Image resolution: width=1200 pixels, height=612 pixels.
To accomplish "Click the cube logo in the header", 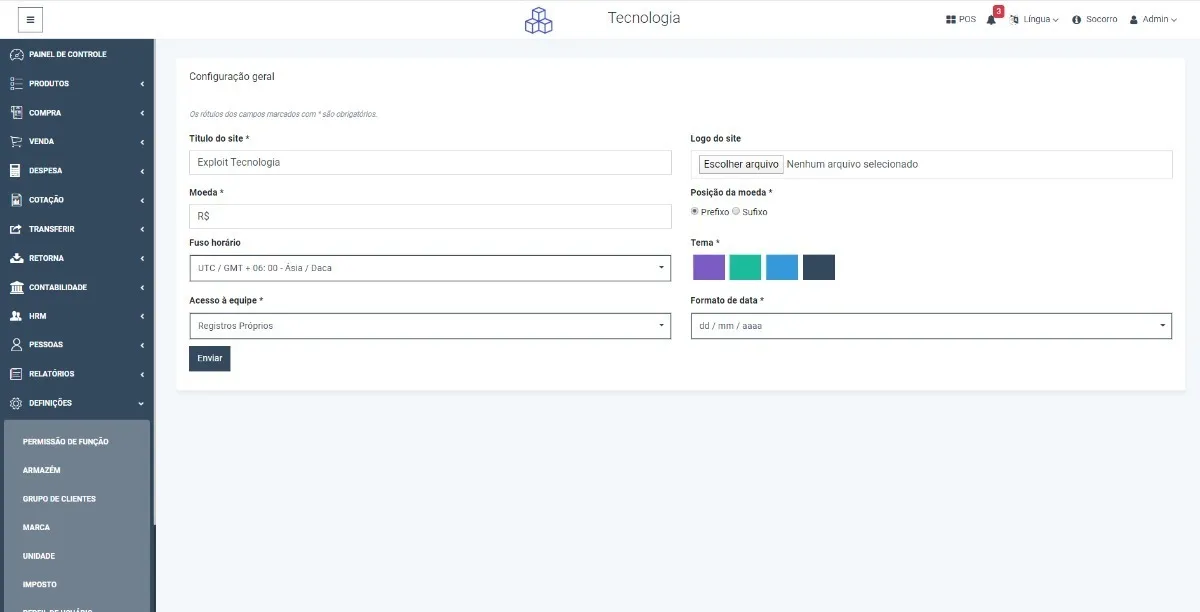I will [x=538, y=21].
